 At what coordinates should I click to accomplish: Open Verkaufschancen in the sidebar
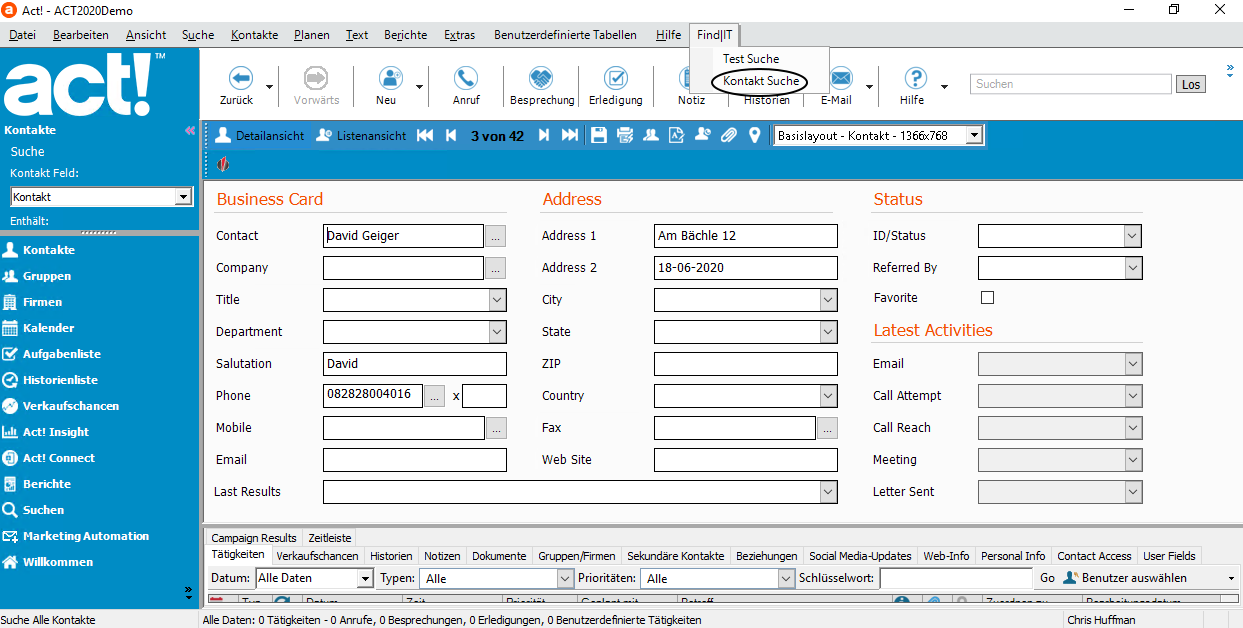pos(71,406)
